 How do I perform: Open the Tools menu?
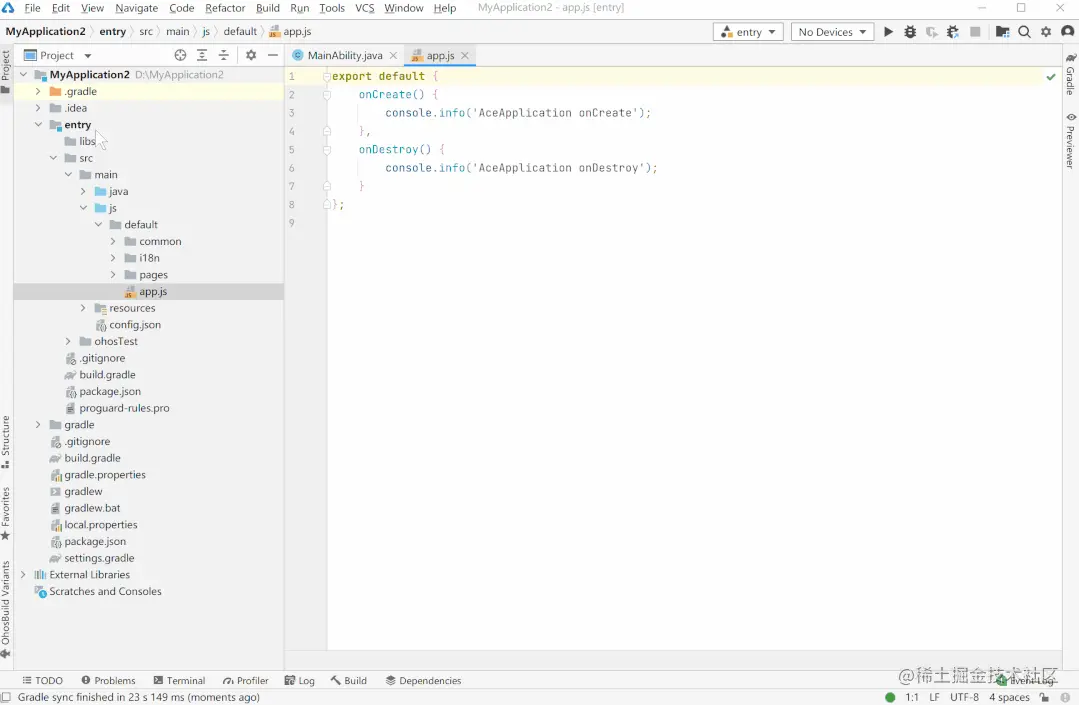332,8
